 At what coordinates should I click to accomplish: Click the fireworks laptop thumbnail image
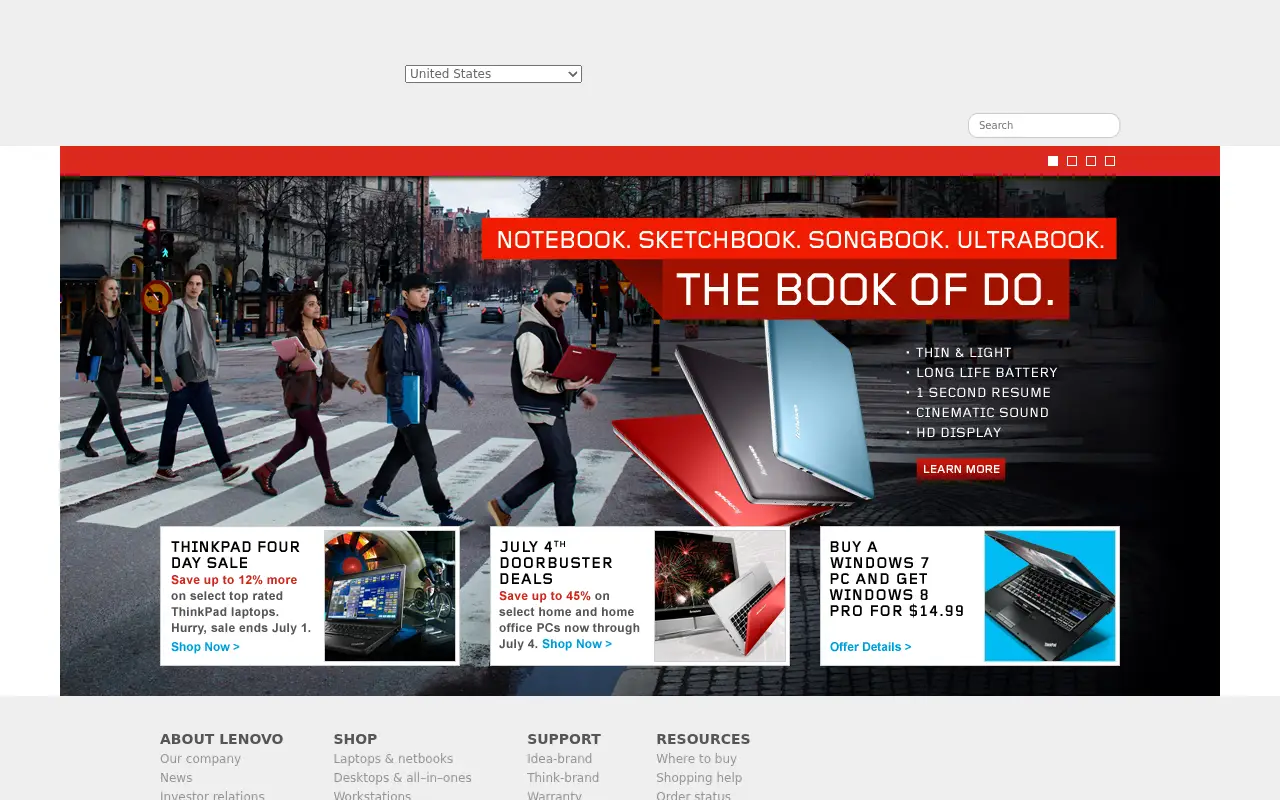(720, 596)
